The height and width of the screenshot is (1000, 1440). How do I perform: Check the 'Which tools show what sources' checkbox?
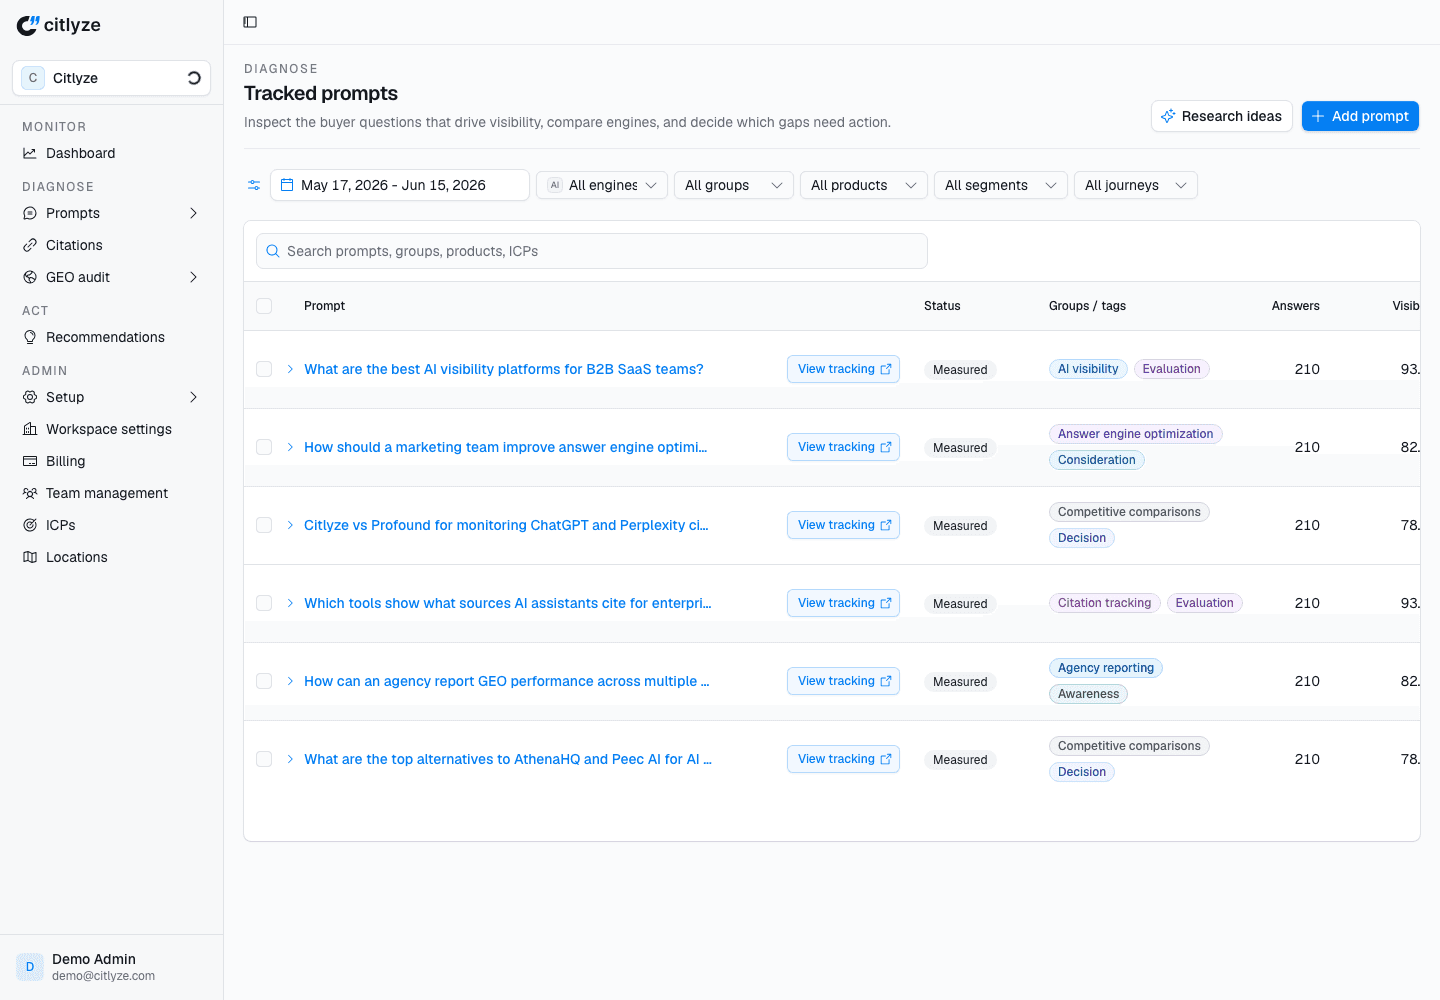tap(264, 603)
